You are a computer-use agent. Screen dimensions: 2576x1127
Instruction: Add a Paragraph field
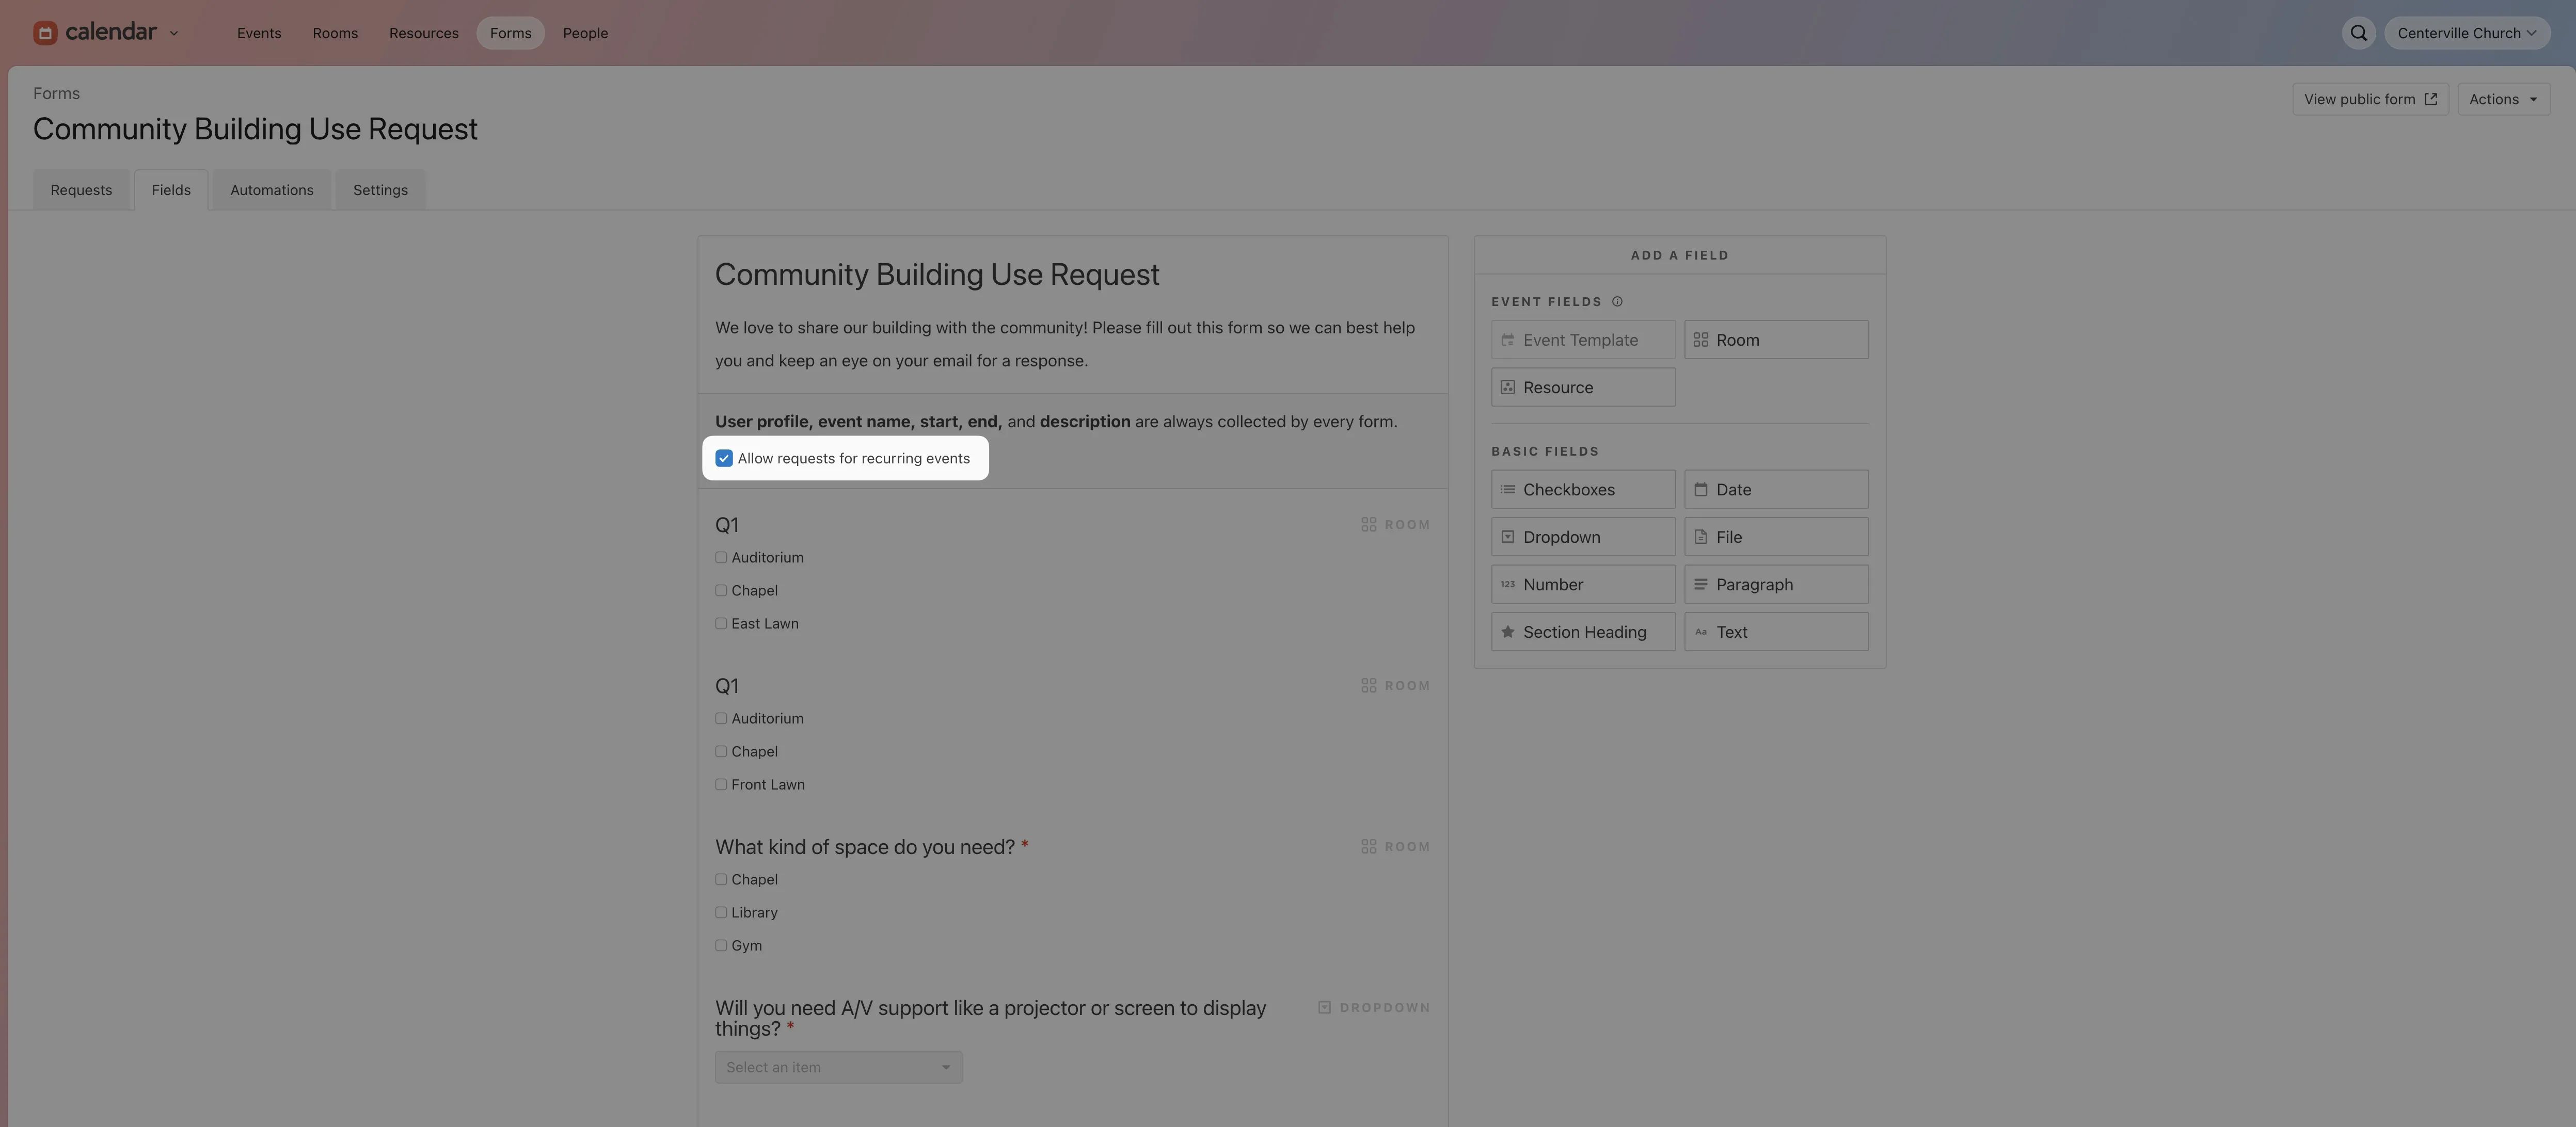[x=1776, y=584]
